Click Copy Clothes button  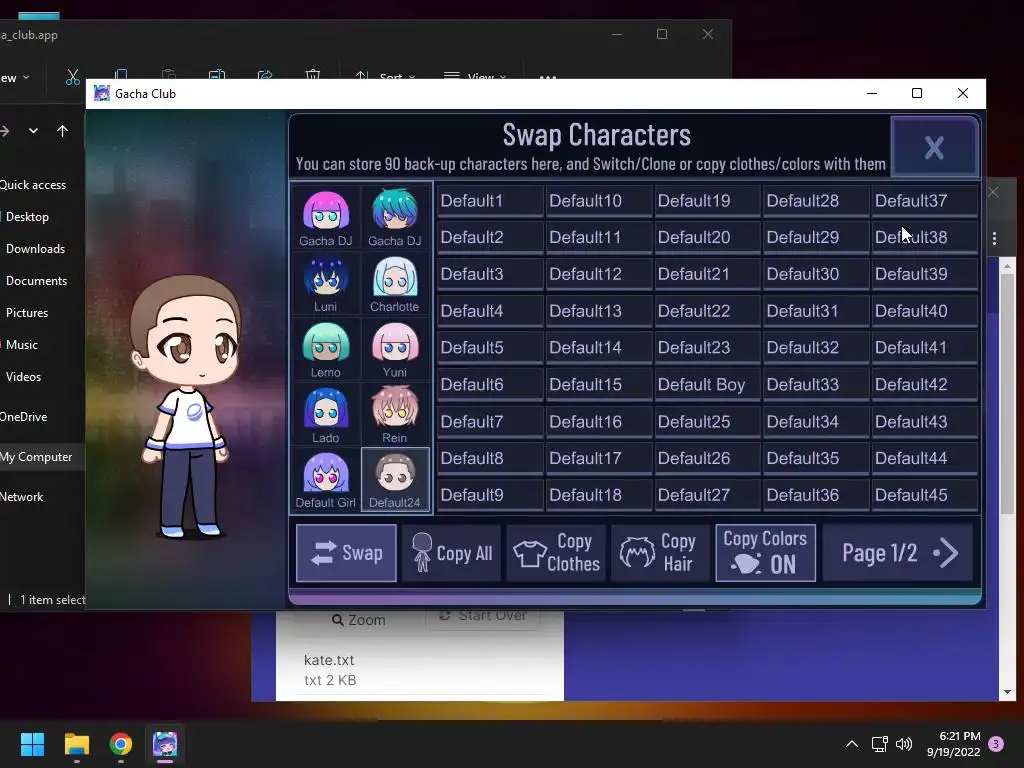[556, 553]
